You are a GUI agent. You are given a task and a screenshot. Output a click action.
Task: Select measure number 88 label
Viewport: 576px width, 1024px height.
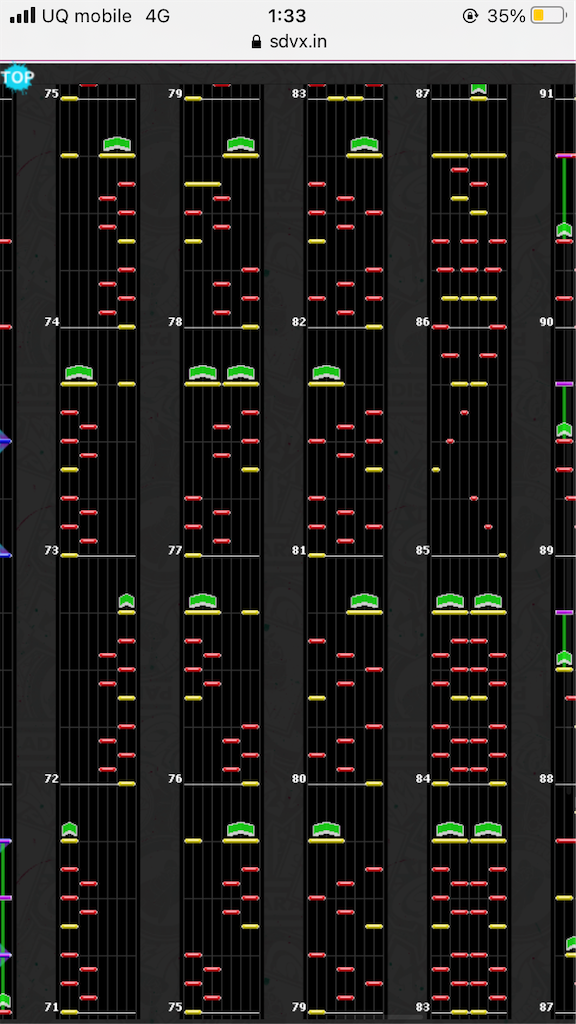tap(547, 779)
